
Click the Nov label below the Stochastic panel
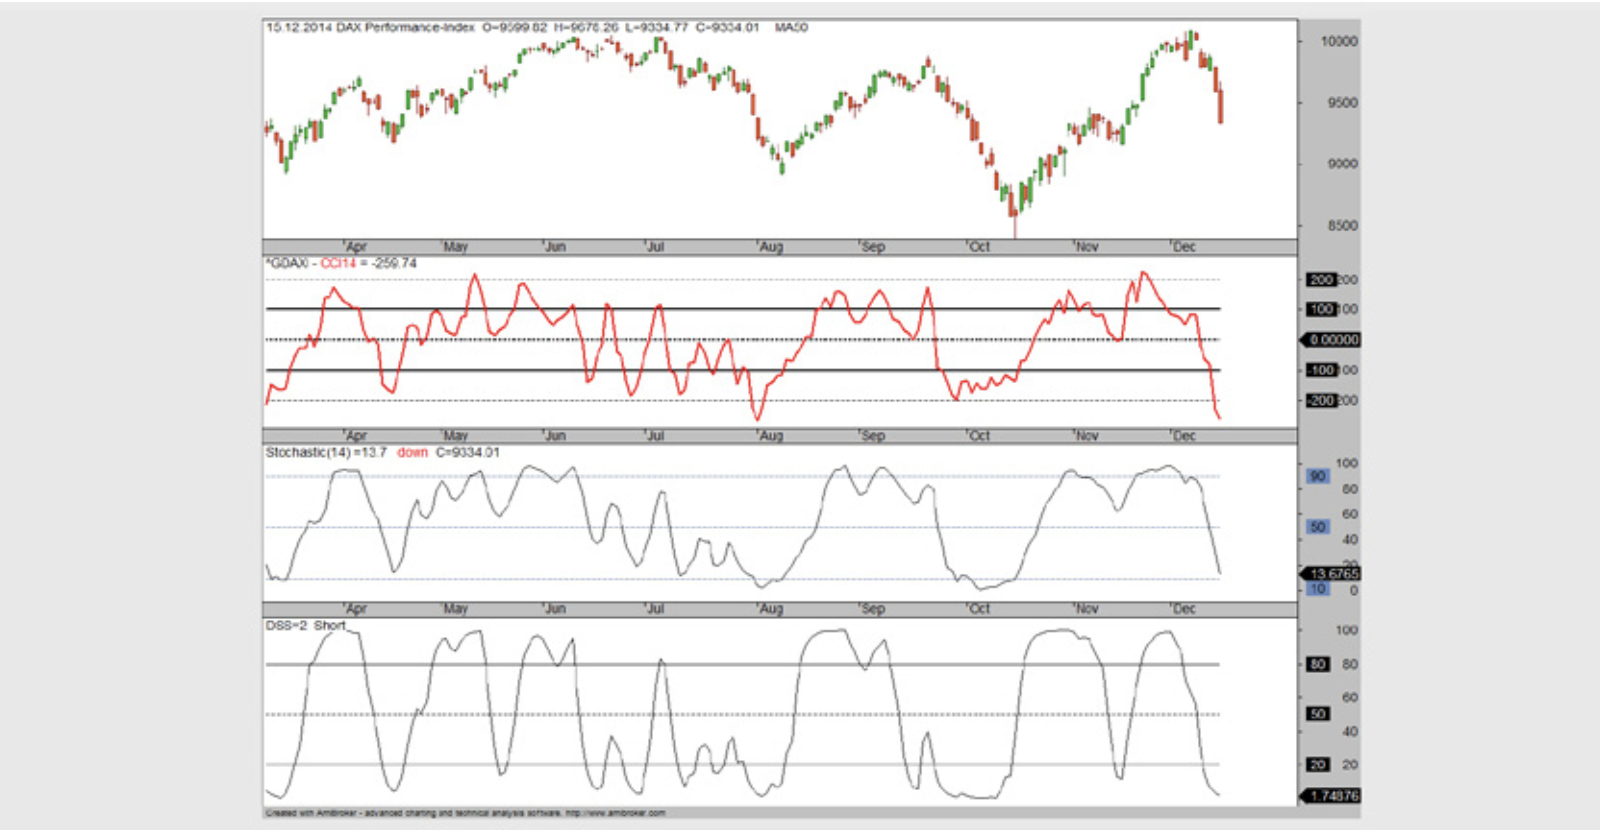click(1086, 609)
